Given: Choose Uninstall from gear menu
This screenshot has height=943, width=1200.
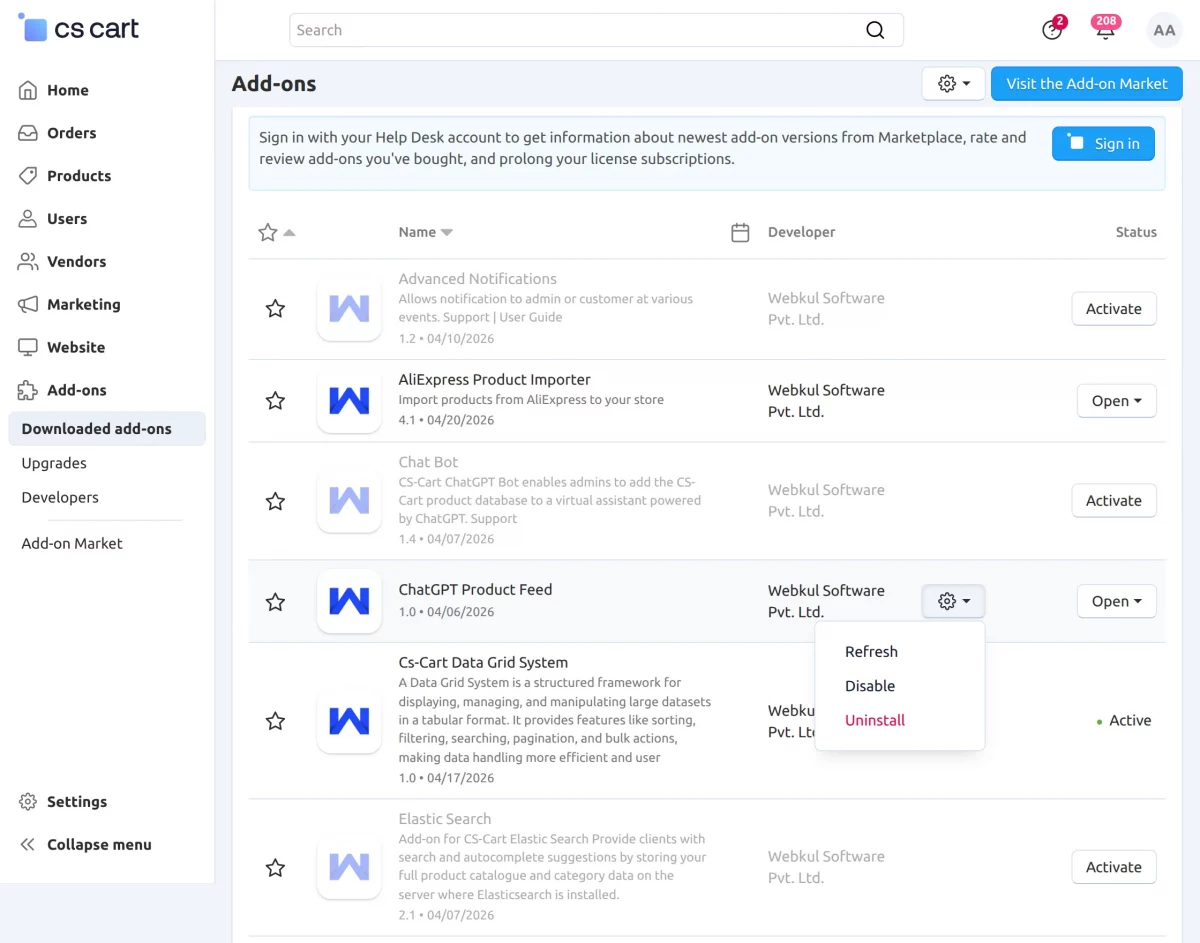Looking at the screenshot, I should (875, 720).
